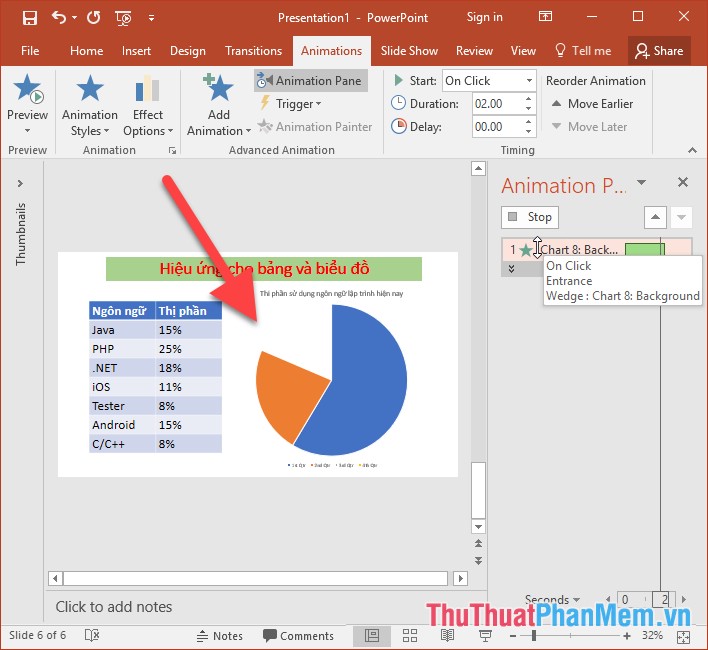Viewport: 708px width, 650px height.
Task: Switch to the Insert tab
Action: pyautogui.click(x=136, y=51)
